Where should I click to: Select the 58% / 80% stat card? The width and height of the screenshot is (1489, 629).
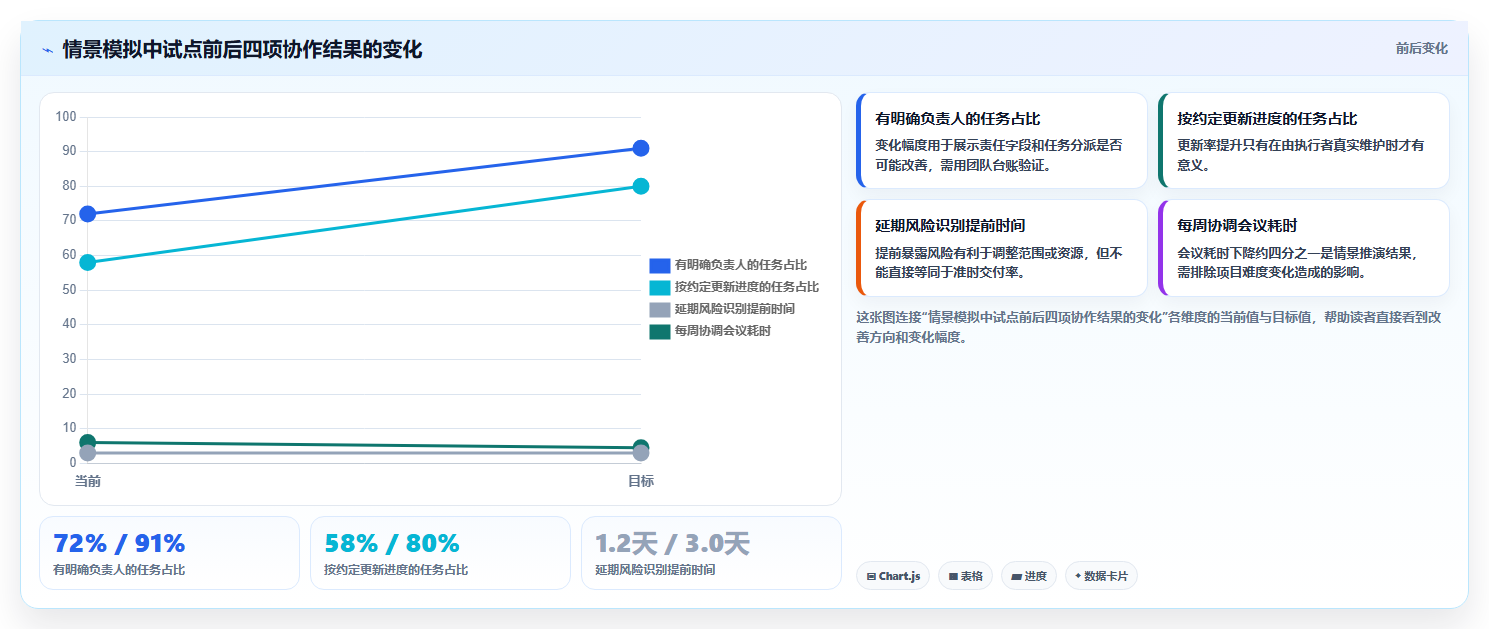440,553
